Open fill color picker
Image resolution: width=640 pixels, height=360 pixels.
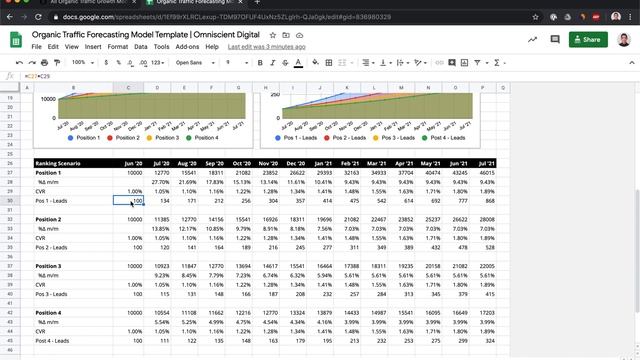(316, 62)
